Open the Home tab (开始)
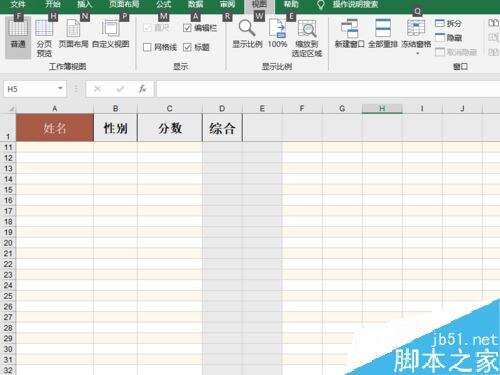Screen dimensions: 500x375 point(53,4)
